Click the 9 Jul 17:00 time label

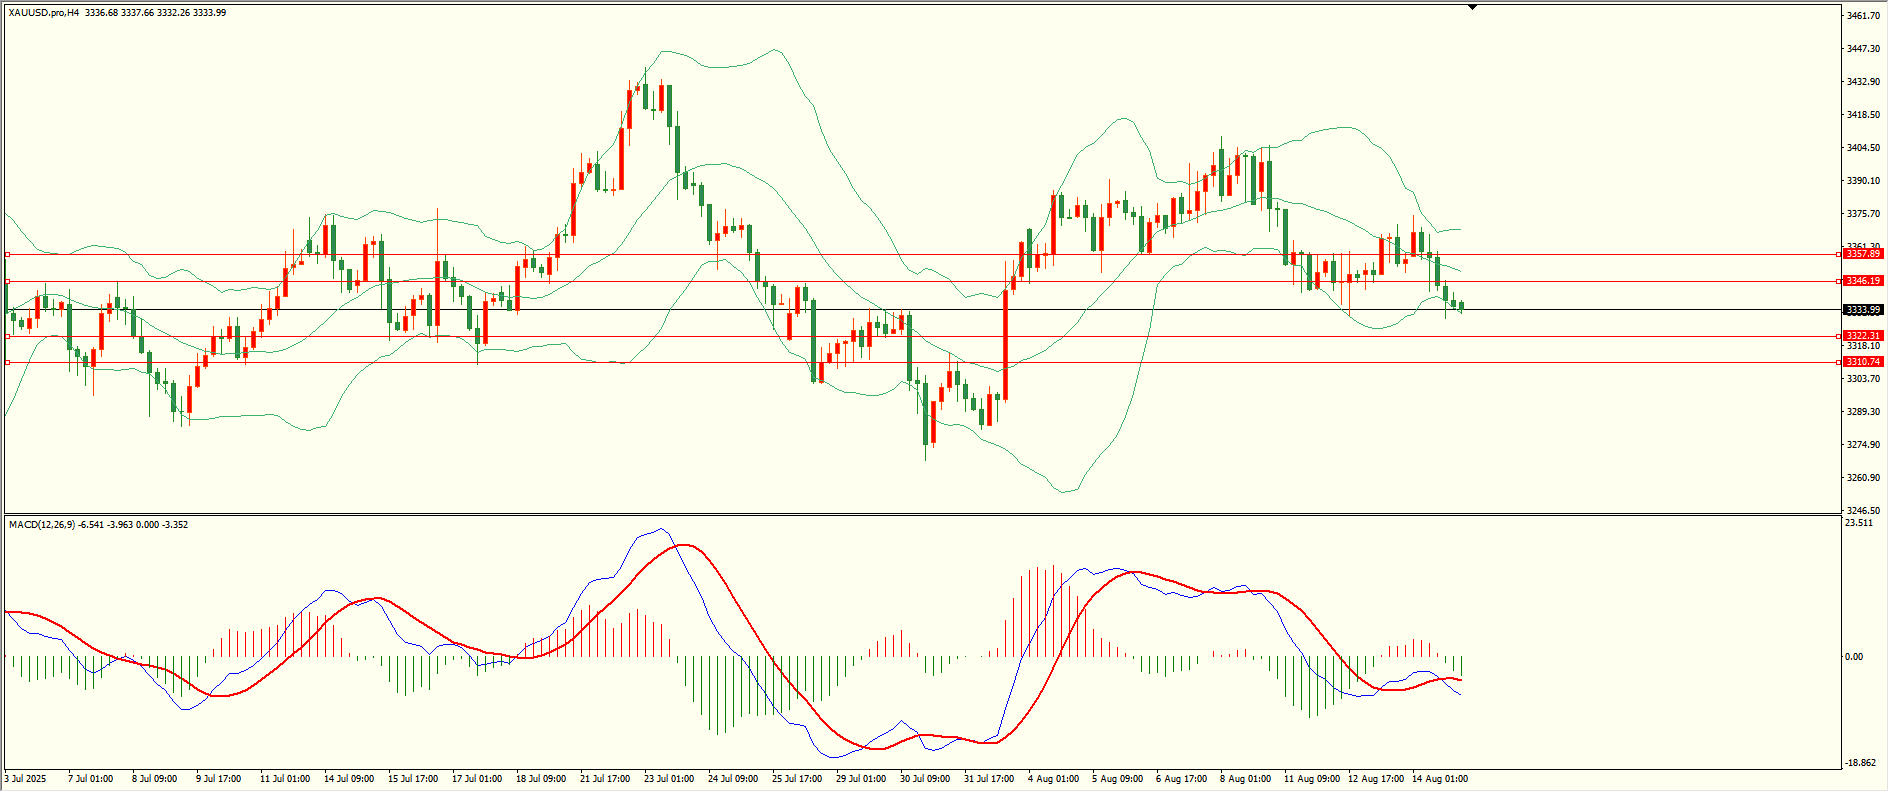point(218,779)
